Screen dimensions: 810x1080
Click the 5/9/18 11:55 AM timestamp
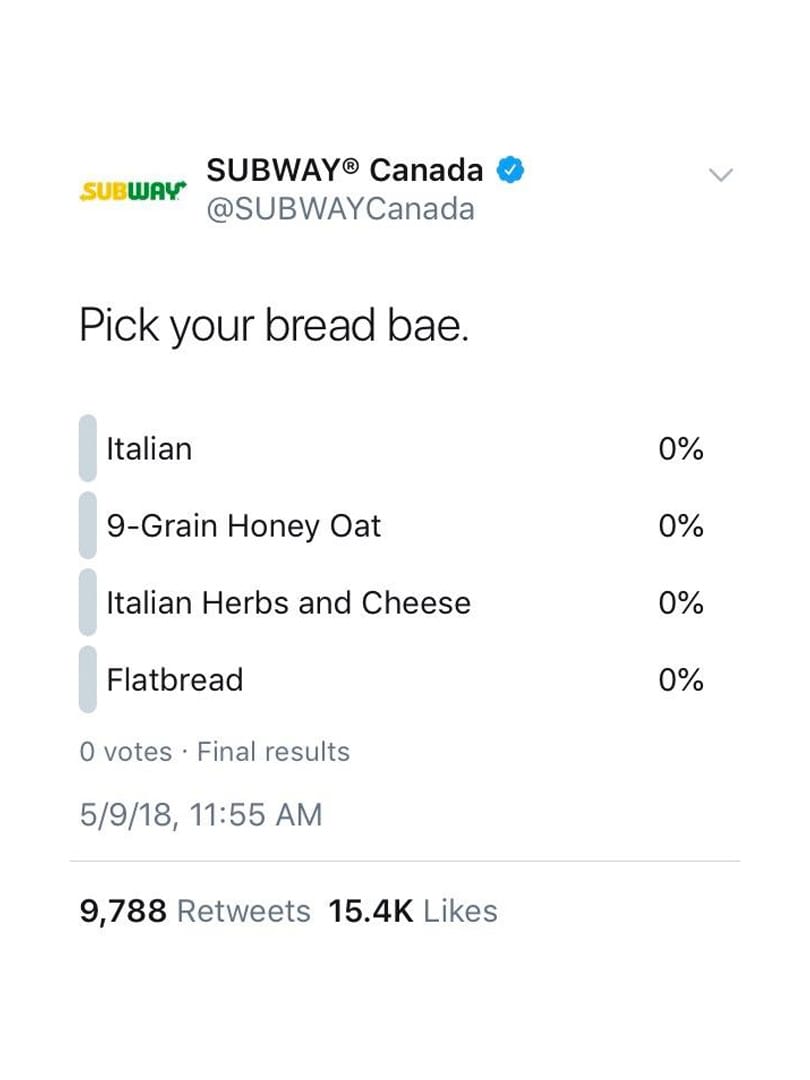coord(201,815)
